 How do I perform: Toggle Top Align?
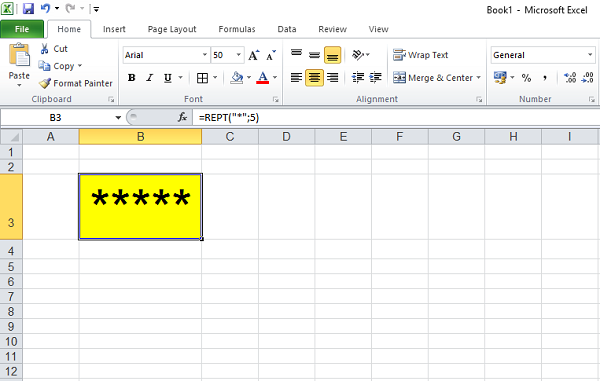[296, 55]
